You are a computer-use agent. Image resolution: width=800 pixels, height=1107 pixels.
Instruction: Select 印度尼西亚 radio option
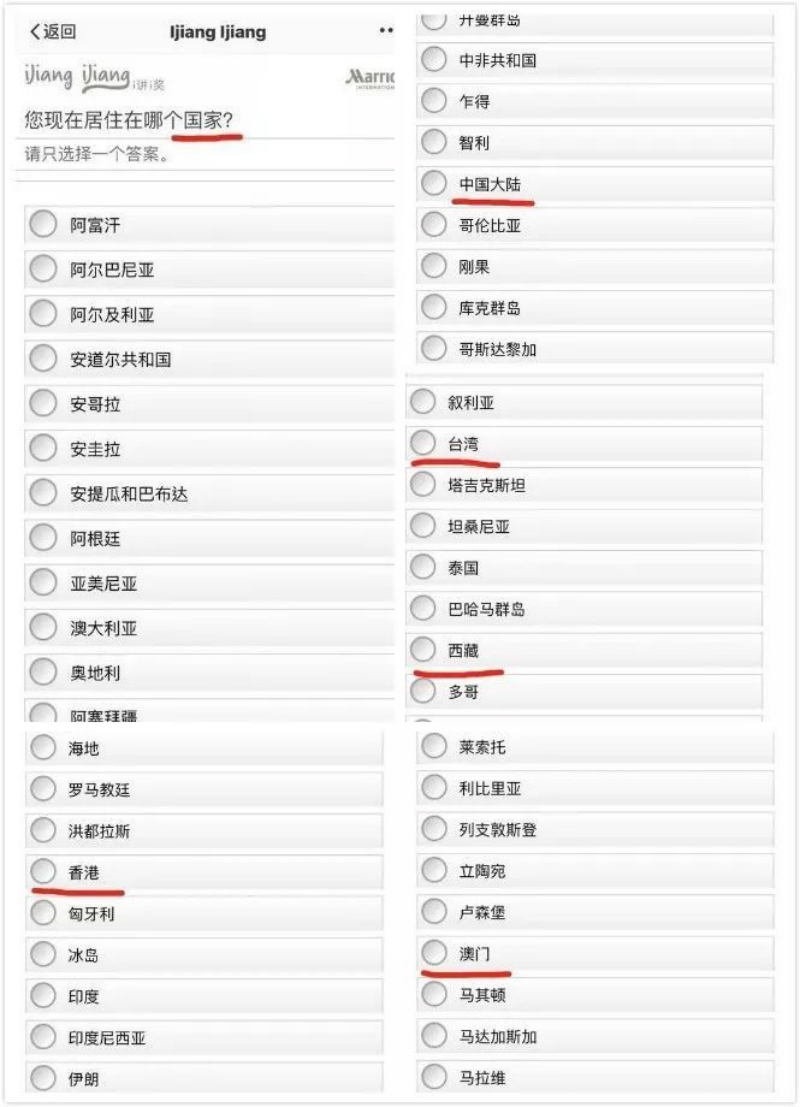(43, 1036)
